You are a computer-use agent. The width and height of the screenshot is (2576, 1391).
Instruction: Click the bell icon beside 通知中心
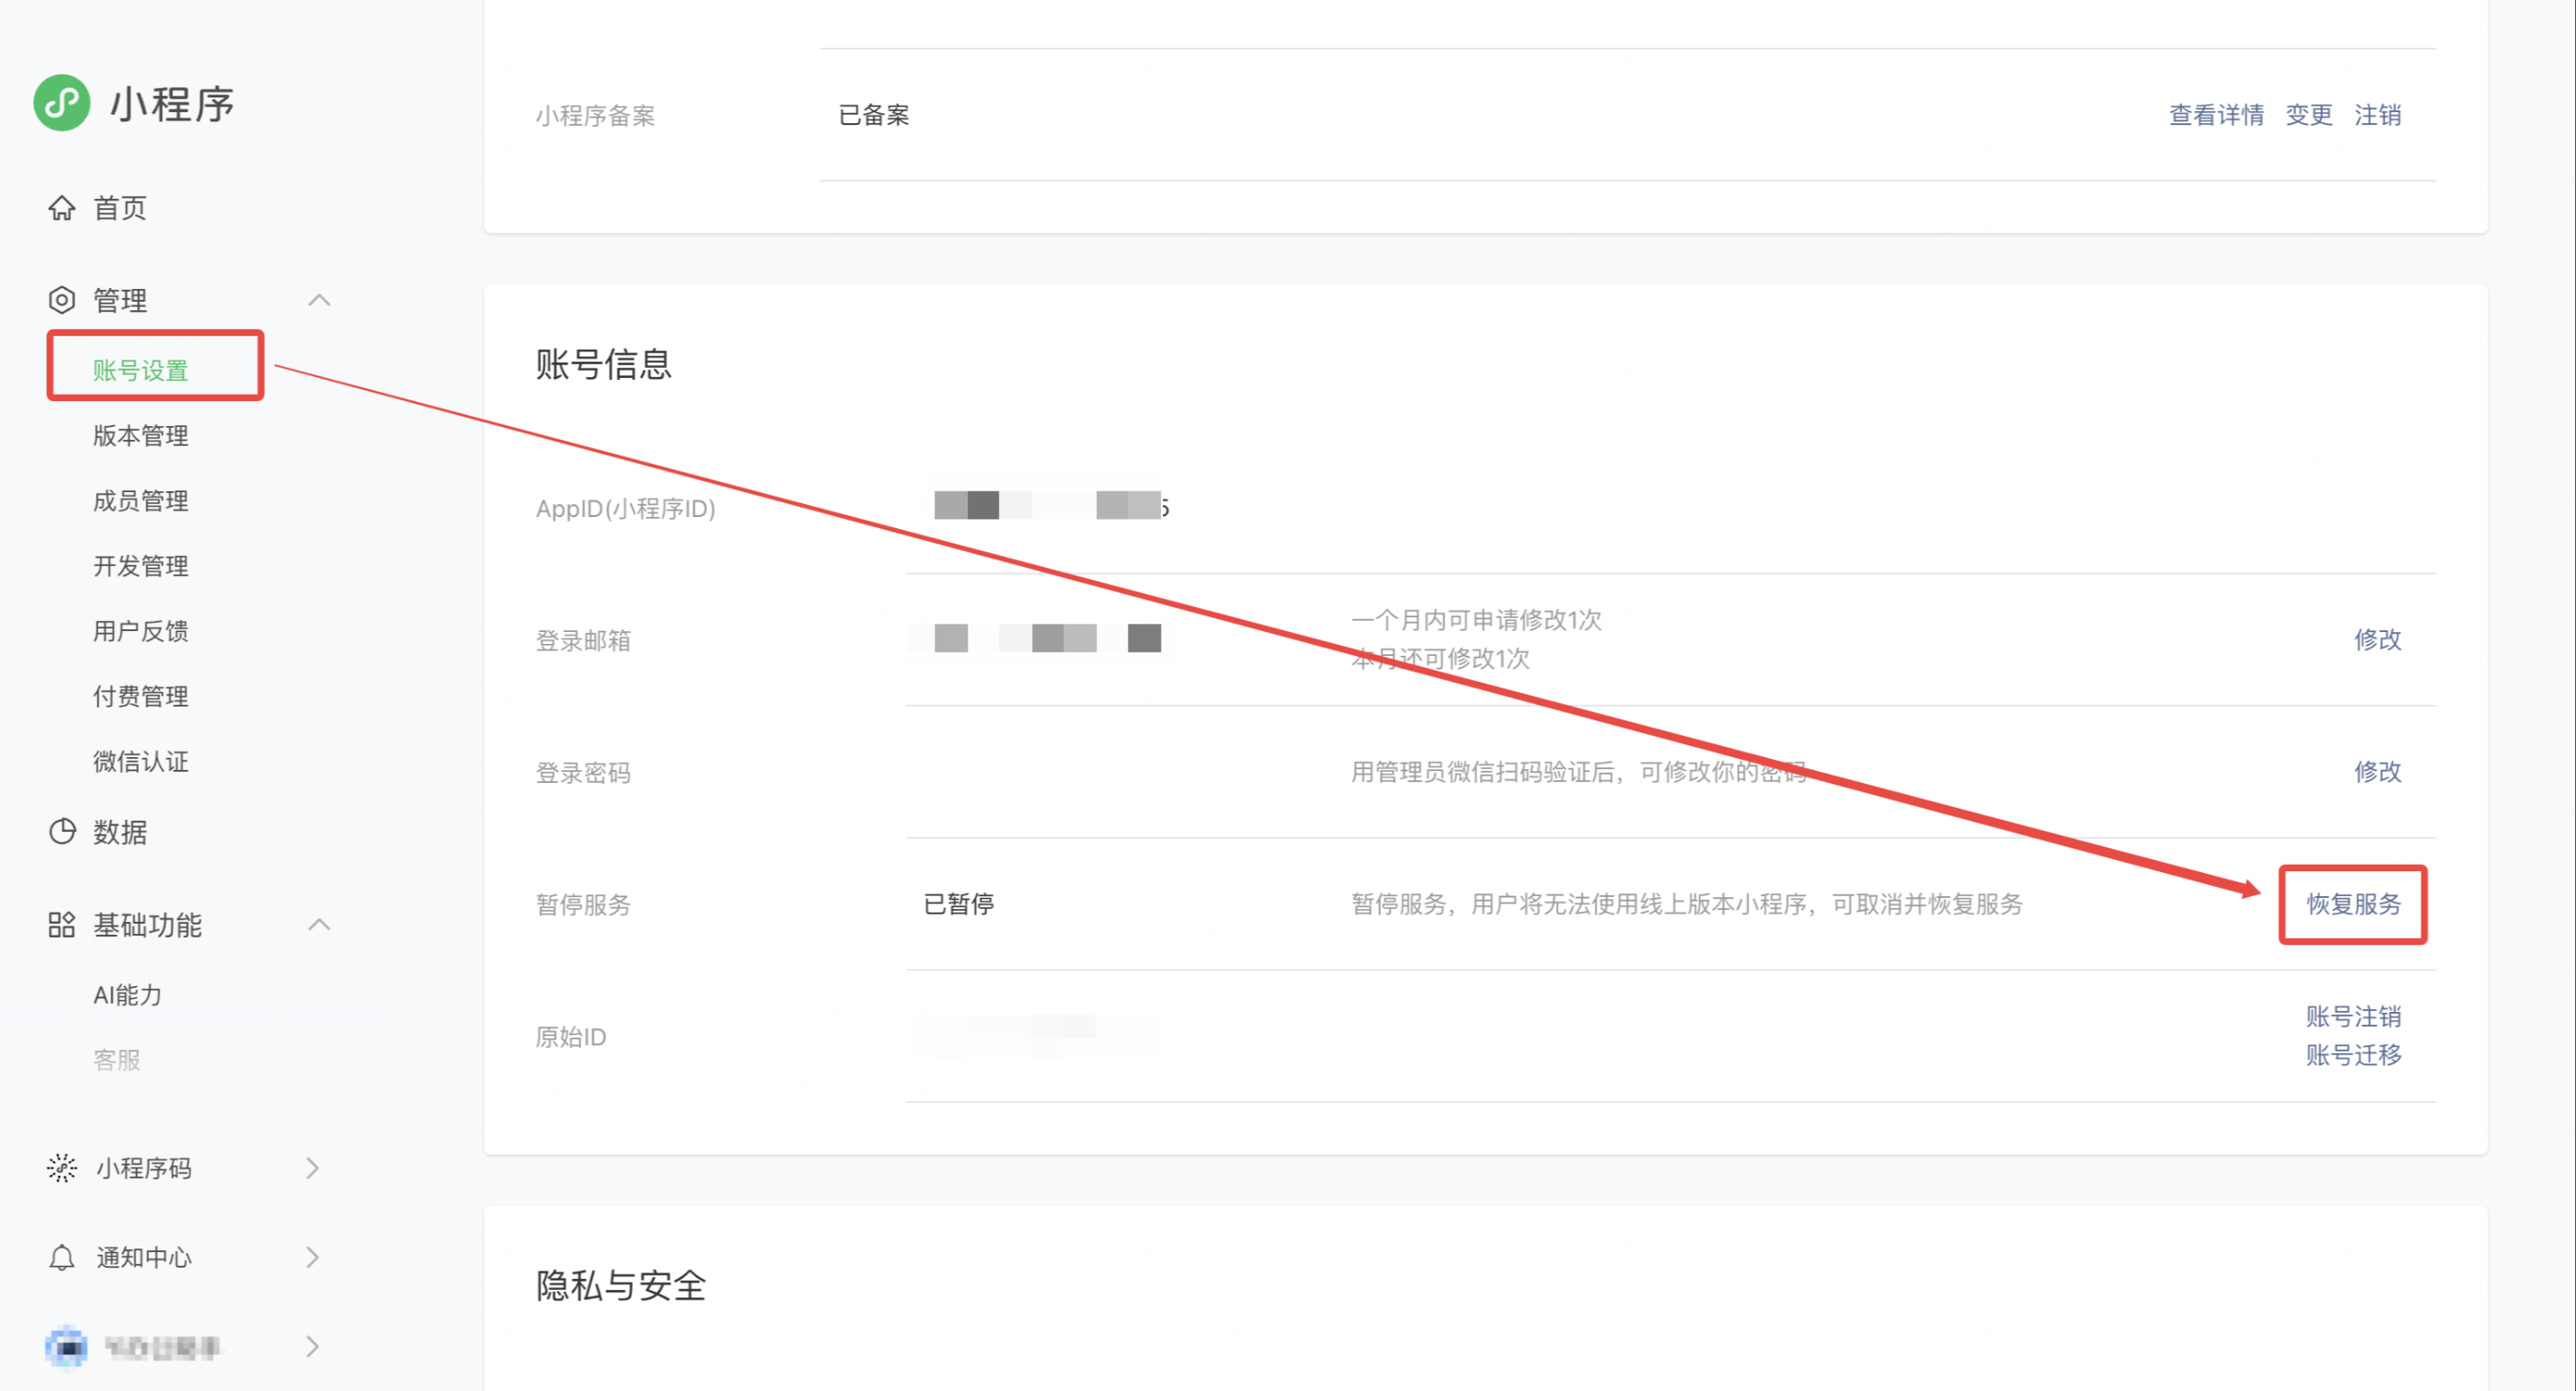[62, 1257]
